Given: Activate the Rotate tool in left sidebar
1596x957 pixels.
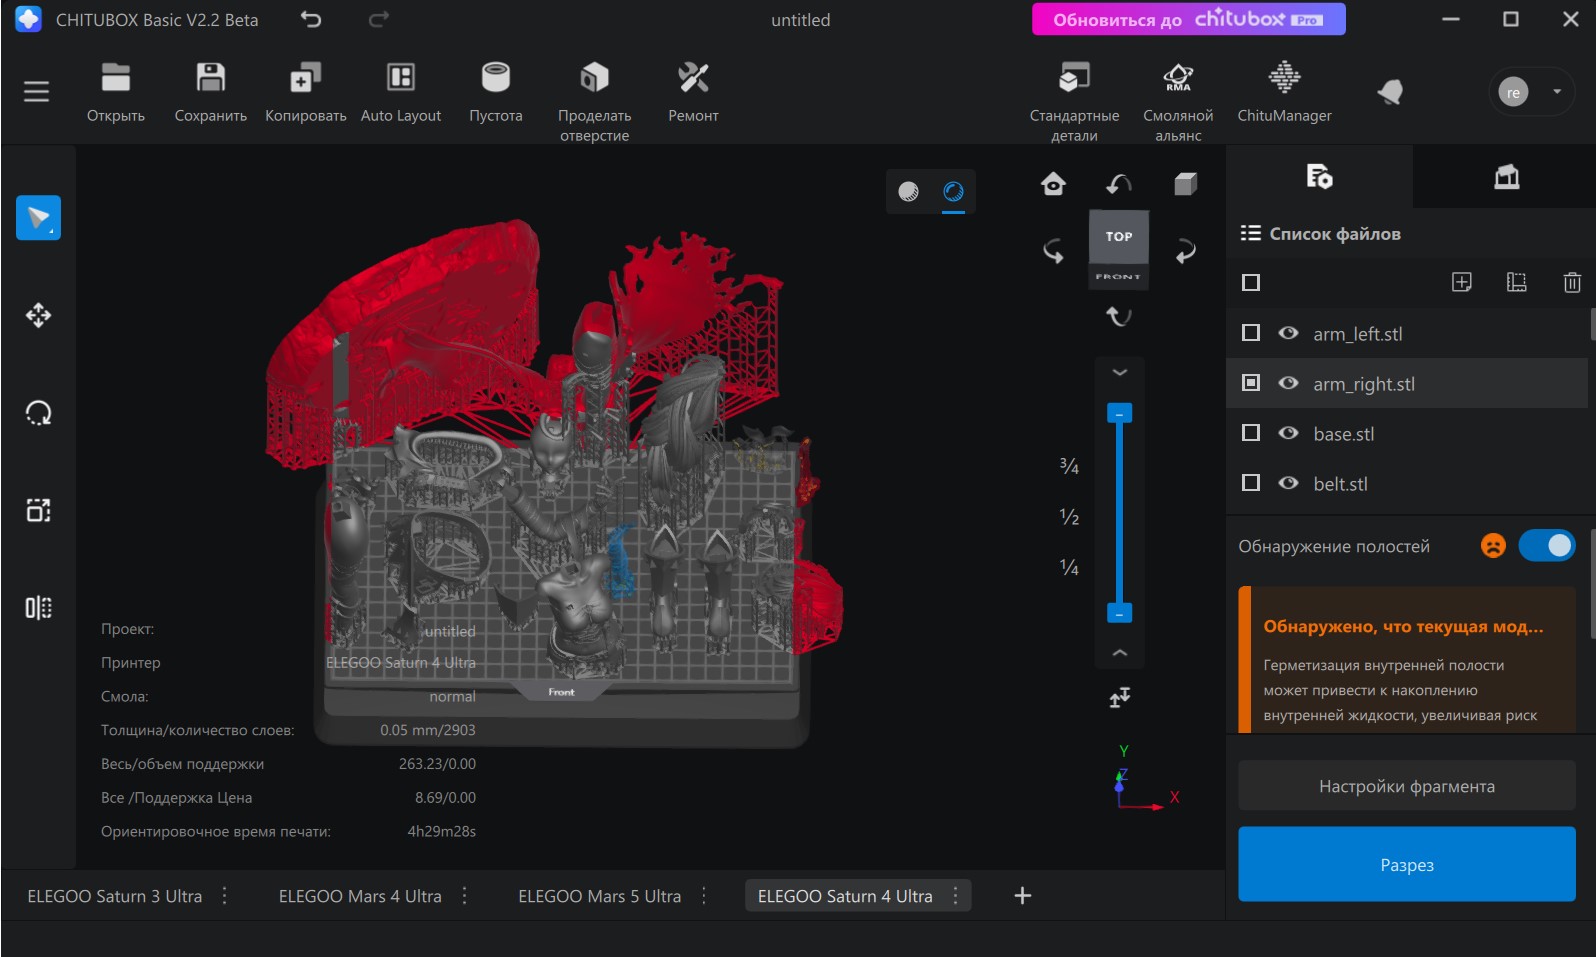Looking at the screenshot, I should tap(38, 413).
